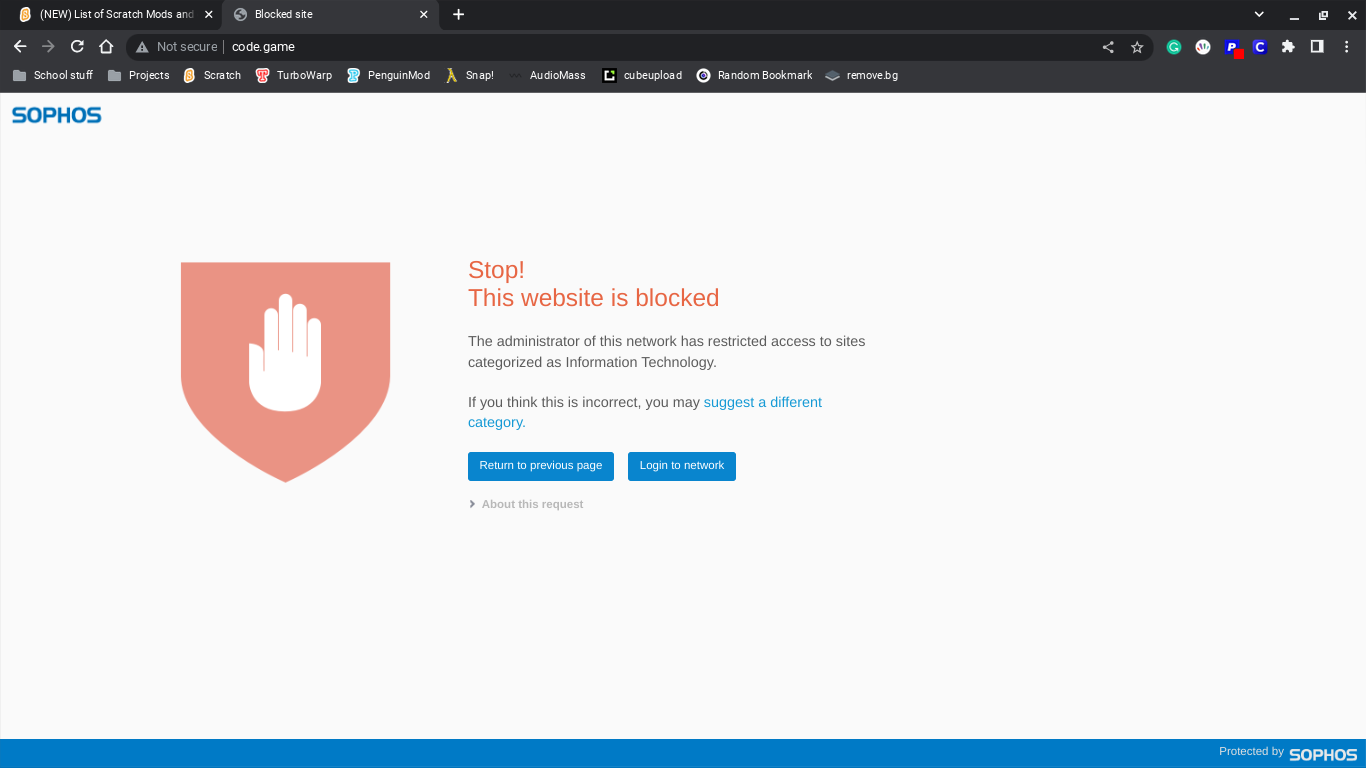Open the PenguinMod bookmark
This screenshot has width=1366, height=768.
click(388, 75)
